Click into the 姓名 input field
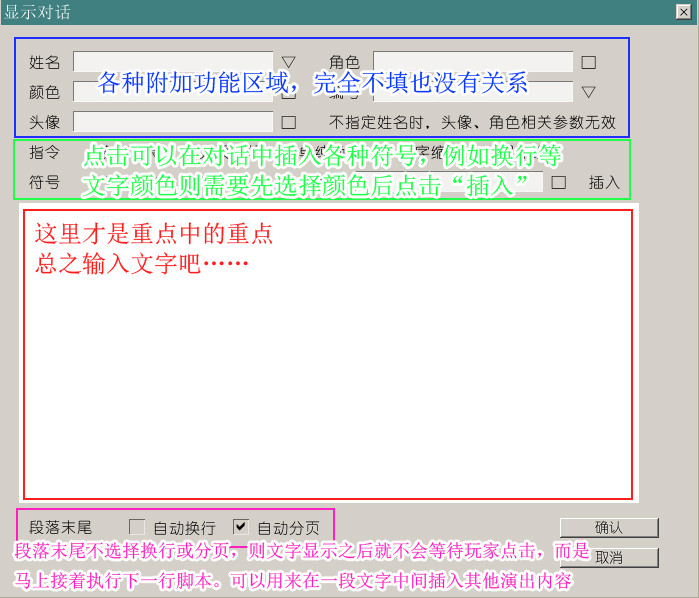This screenshot has height=598, width=699. tap(173, 62)
